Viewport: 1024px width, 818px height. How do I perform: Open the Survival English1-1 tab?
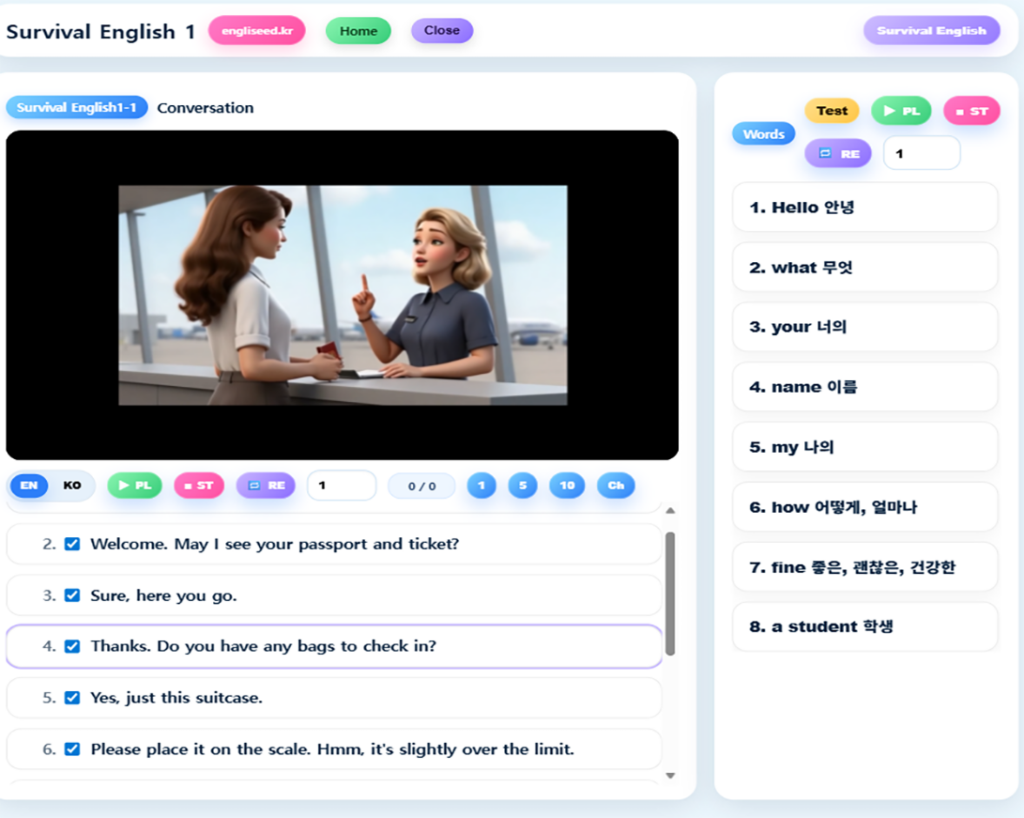click(x=77, y=108)
